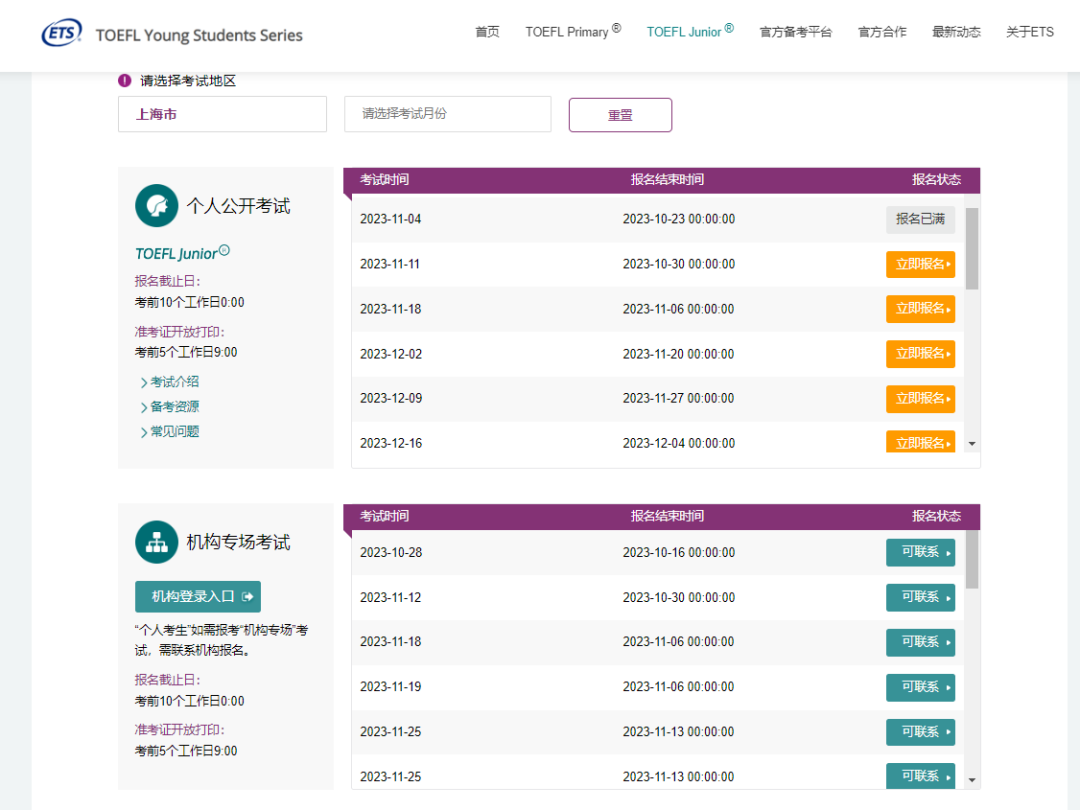The width and height of the screenshot is (1080, 810).
Task: Click 立即报名 for the 2023-12-09 exam
Action: pos(920,398)
